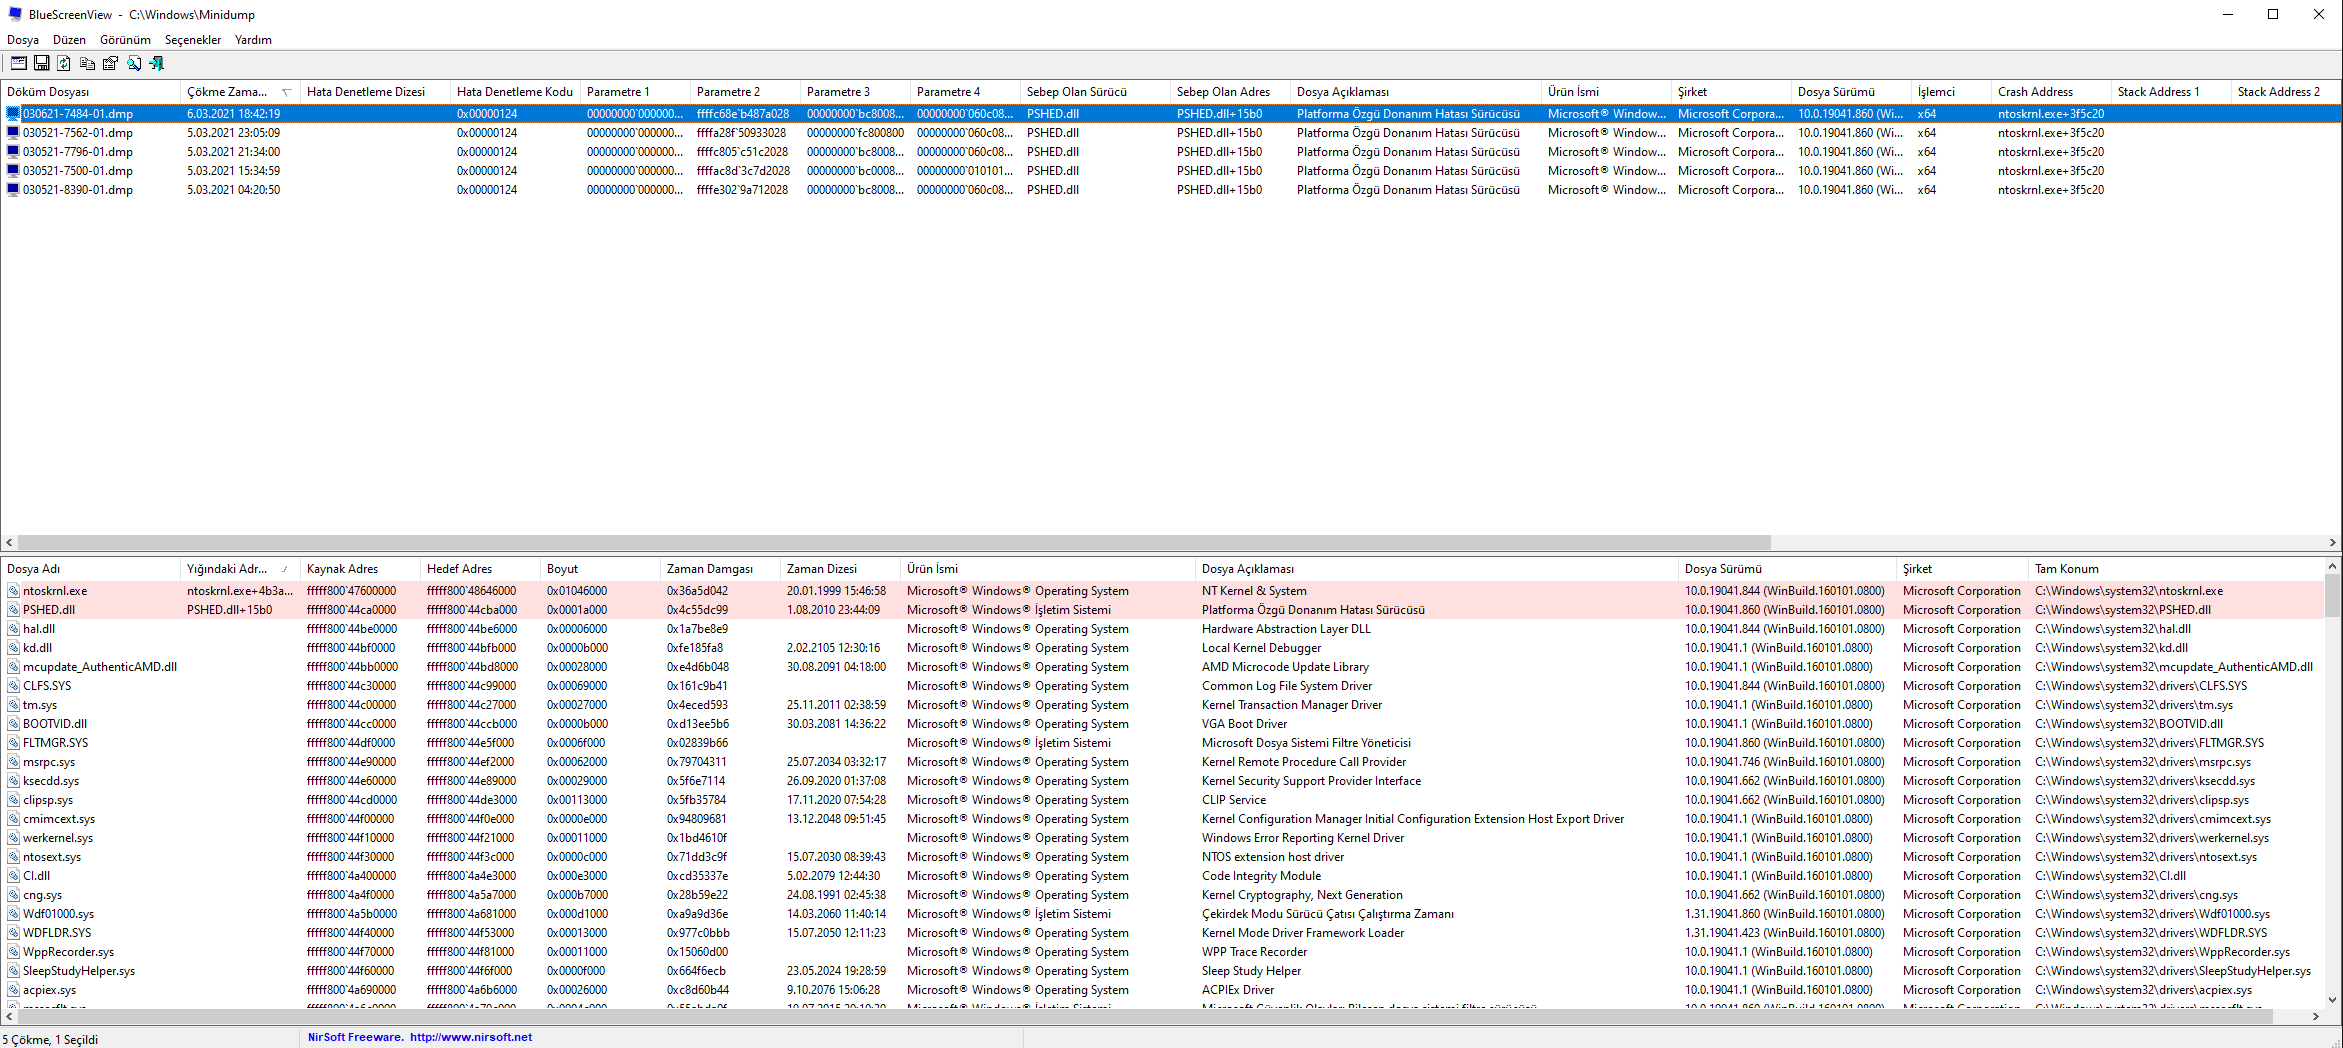The height and width of the screenshot is (1048, 2343).
Task: Select the crash time 5.03.2021 04:20:50
Action: (x=233, y=190)
